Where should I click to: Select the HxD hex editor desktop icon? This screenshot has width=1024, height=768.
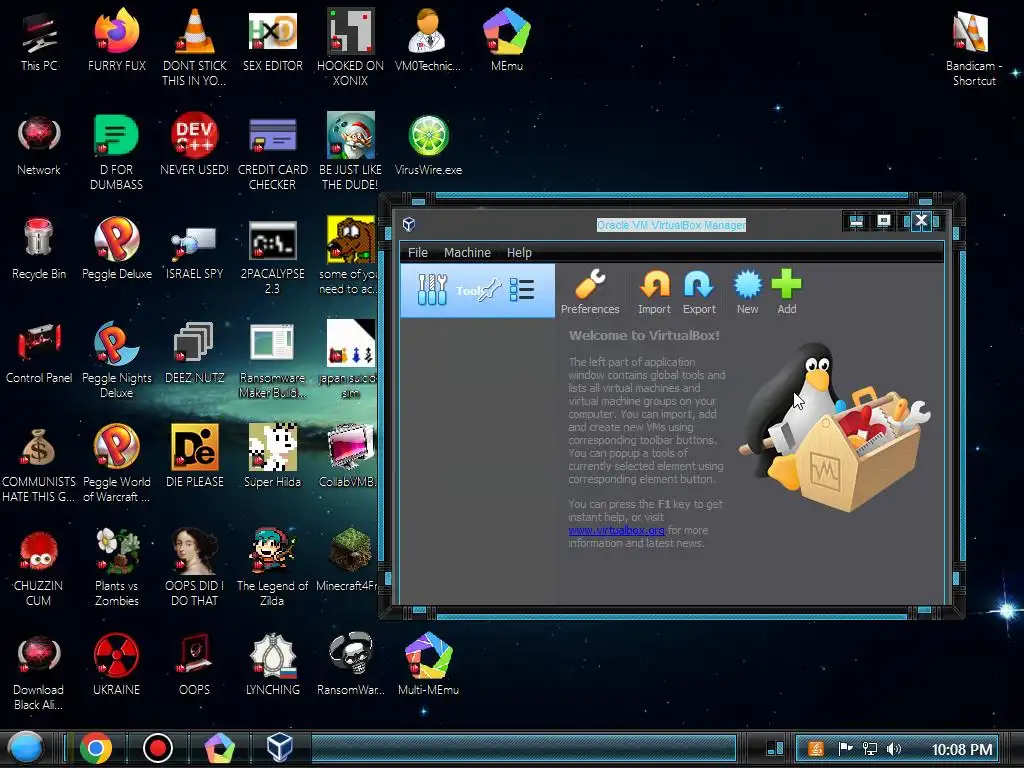point(273,40)
